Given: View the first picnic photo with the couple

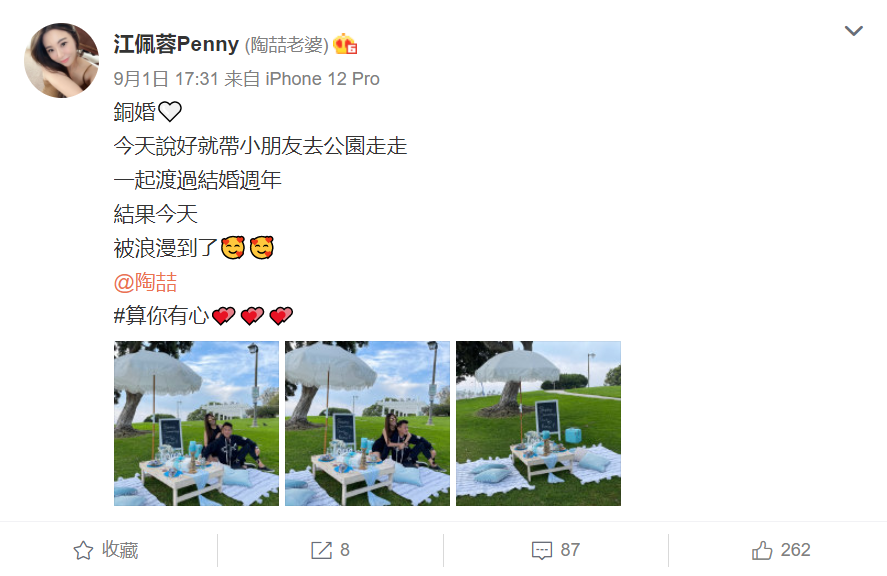Looking at the screenshot, I should [x=196, y=423].
